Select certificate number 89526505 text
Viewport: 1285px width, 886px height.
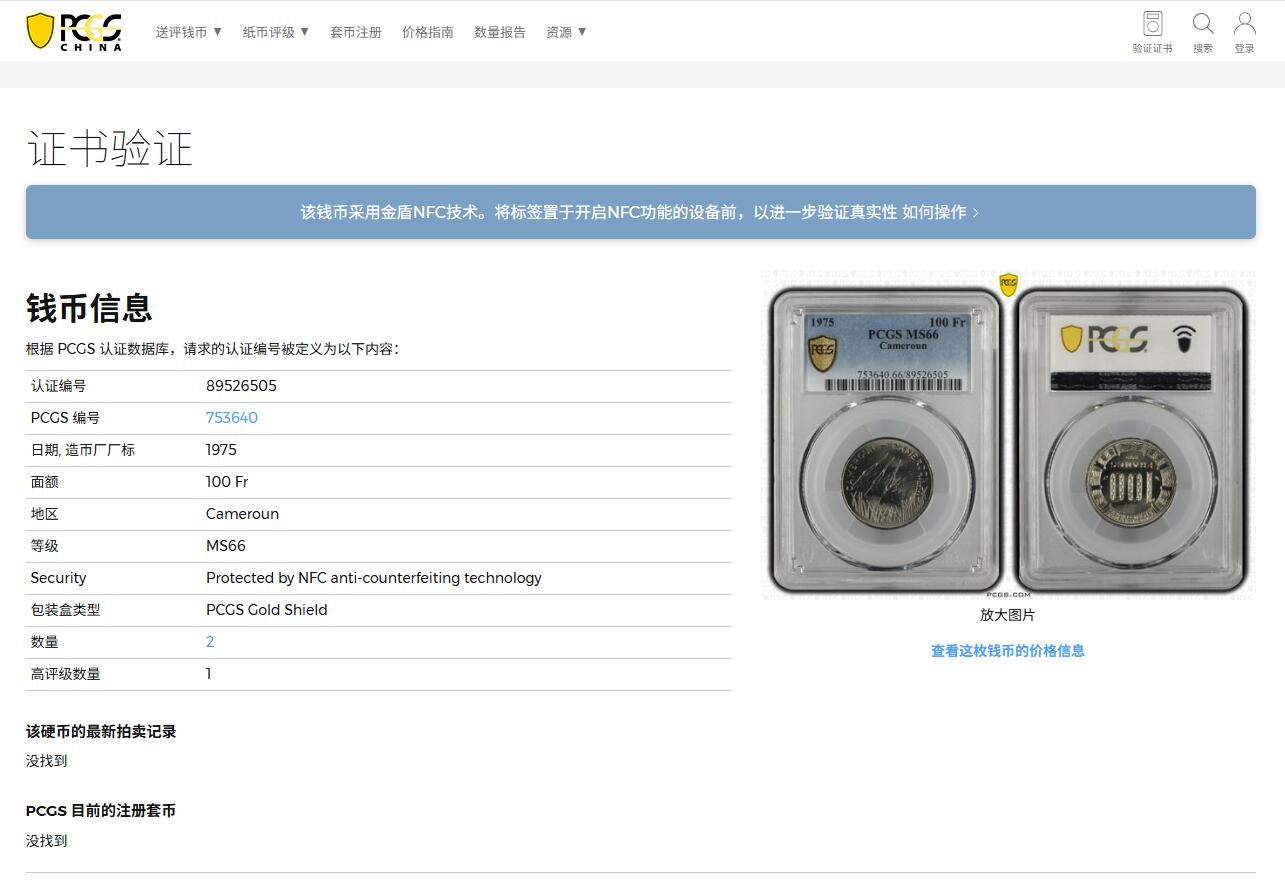click(241, 386)
